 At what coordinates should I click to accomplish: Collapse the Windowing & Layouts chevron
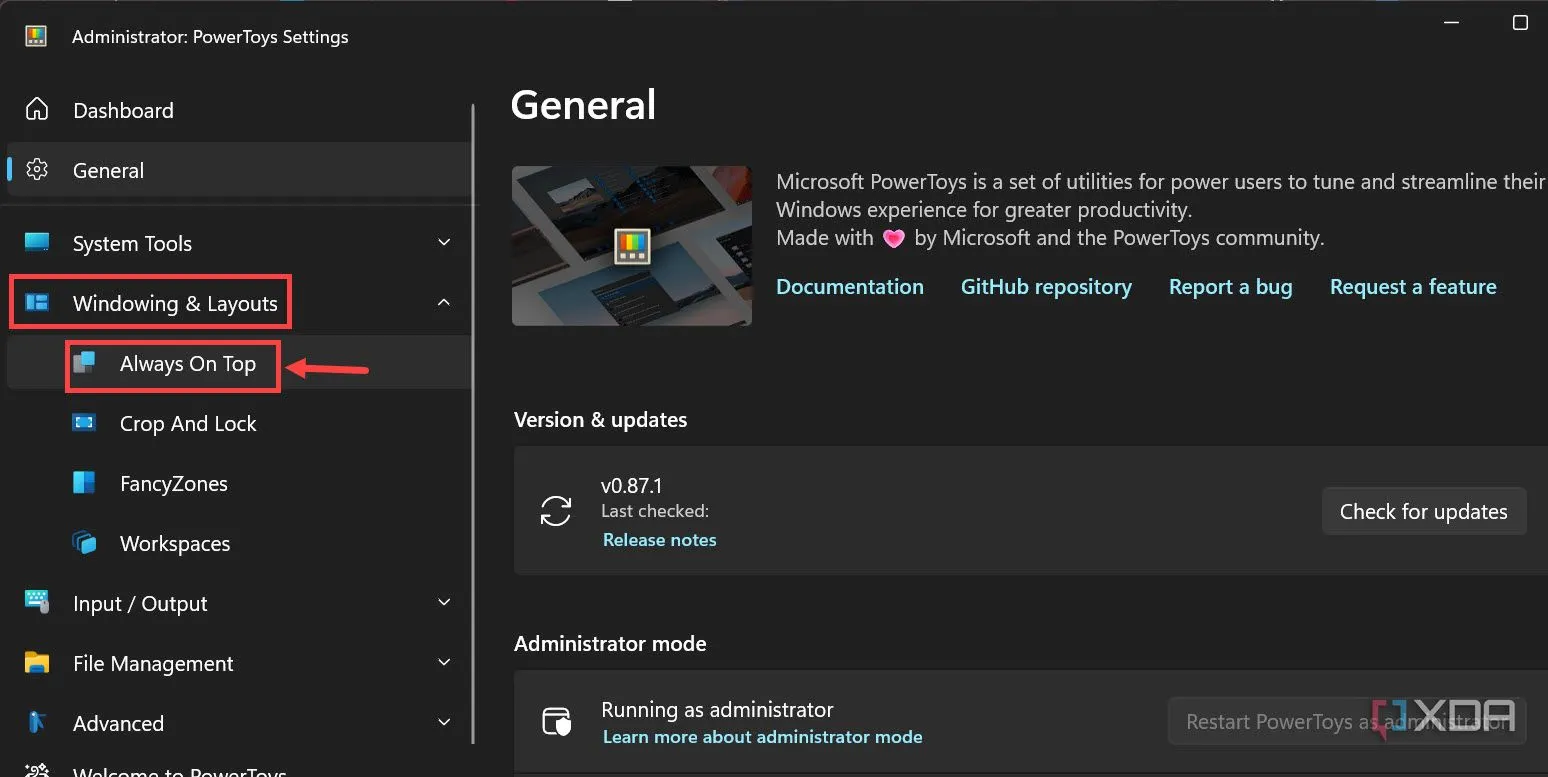[444, 302]
